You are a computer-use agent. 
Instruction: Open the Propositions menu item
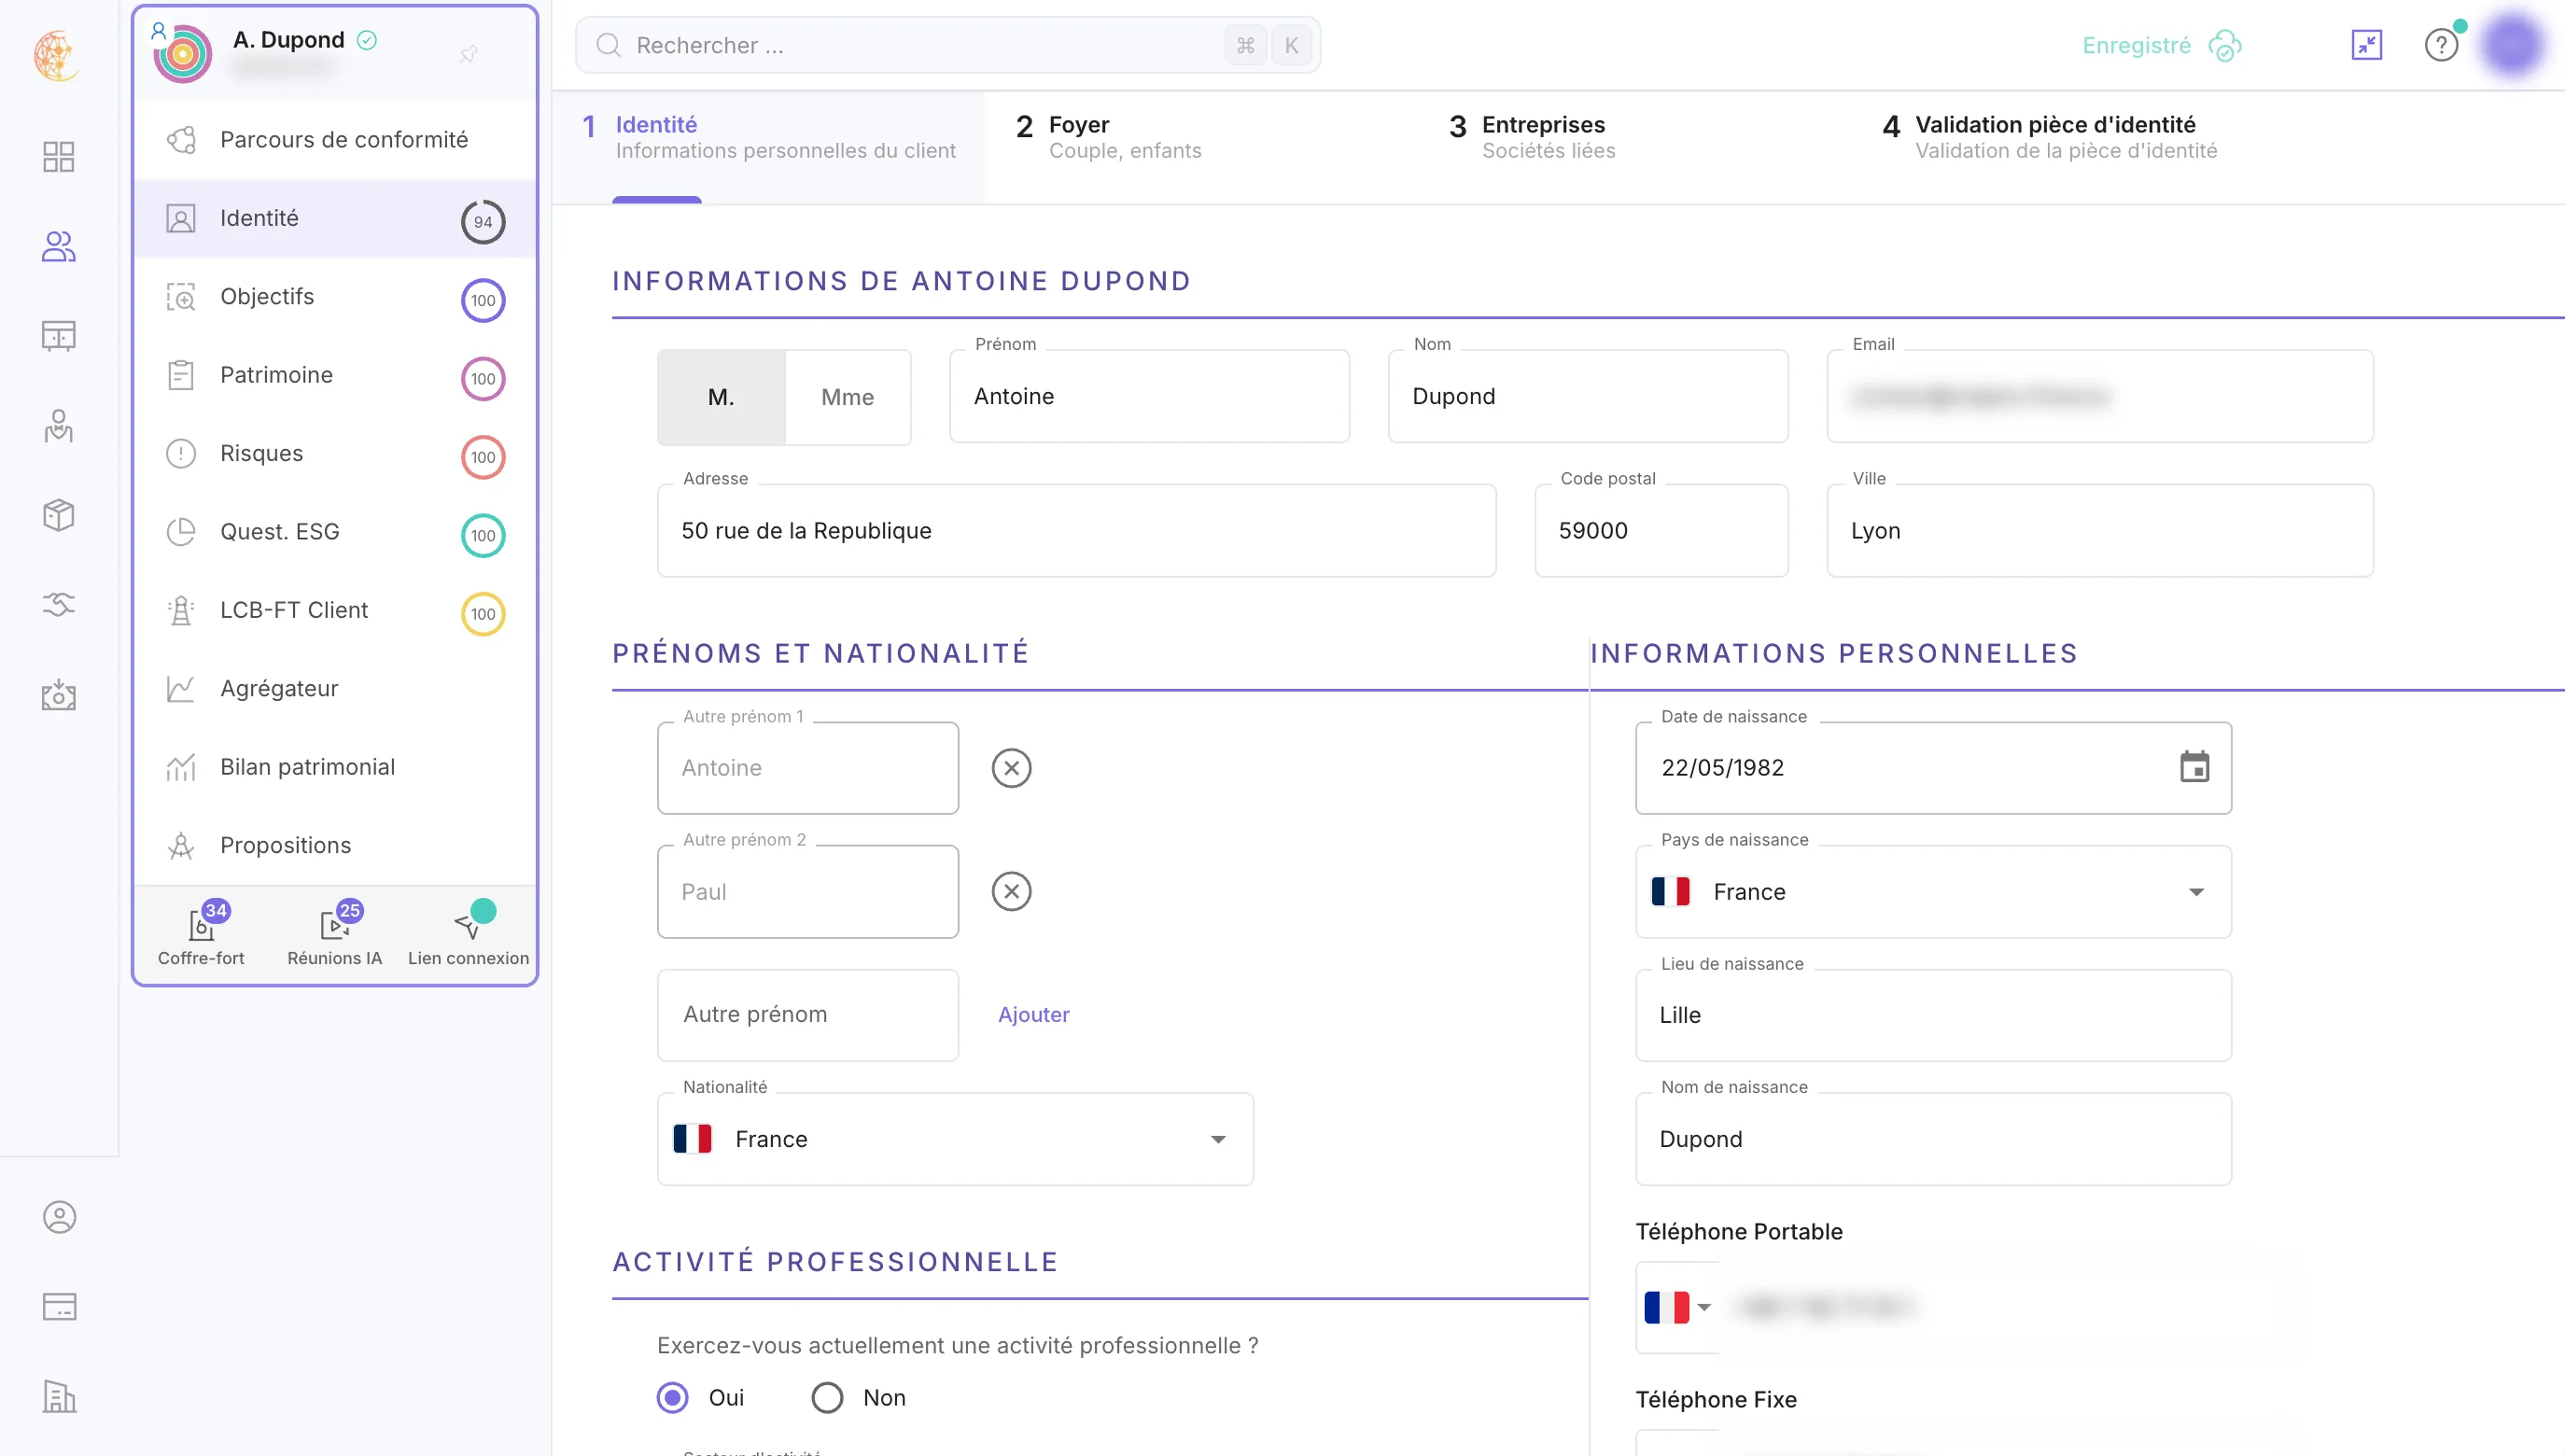[x=335, y=846]
